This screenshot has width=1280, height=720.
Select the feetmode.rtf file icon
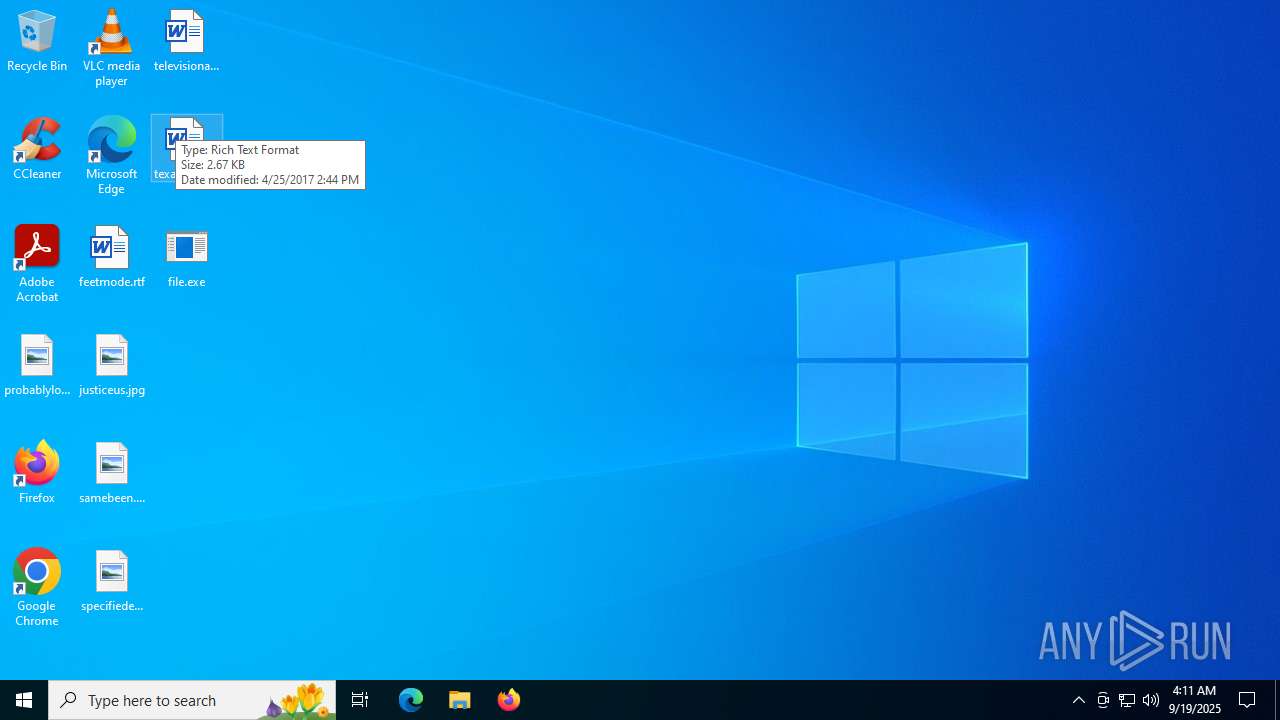111,258
